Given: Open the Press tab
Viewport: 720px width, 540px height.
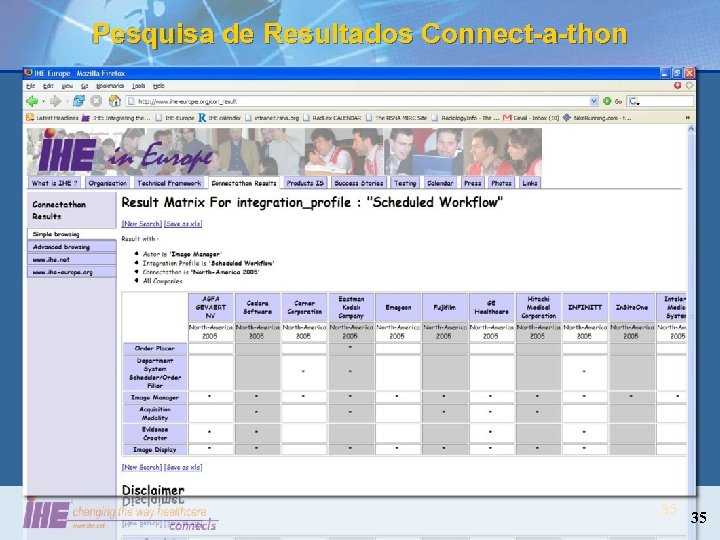Looking at the screenshot, I should pyautogui.click(x=472, y=183).
